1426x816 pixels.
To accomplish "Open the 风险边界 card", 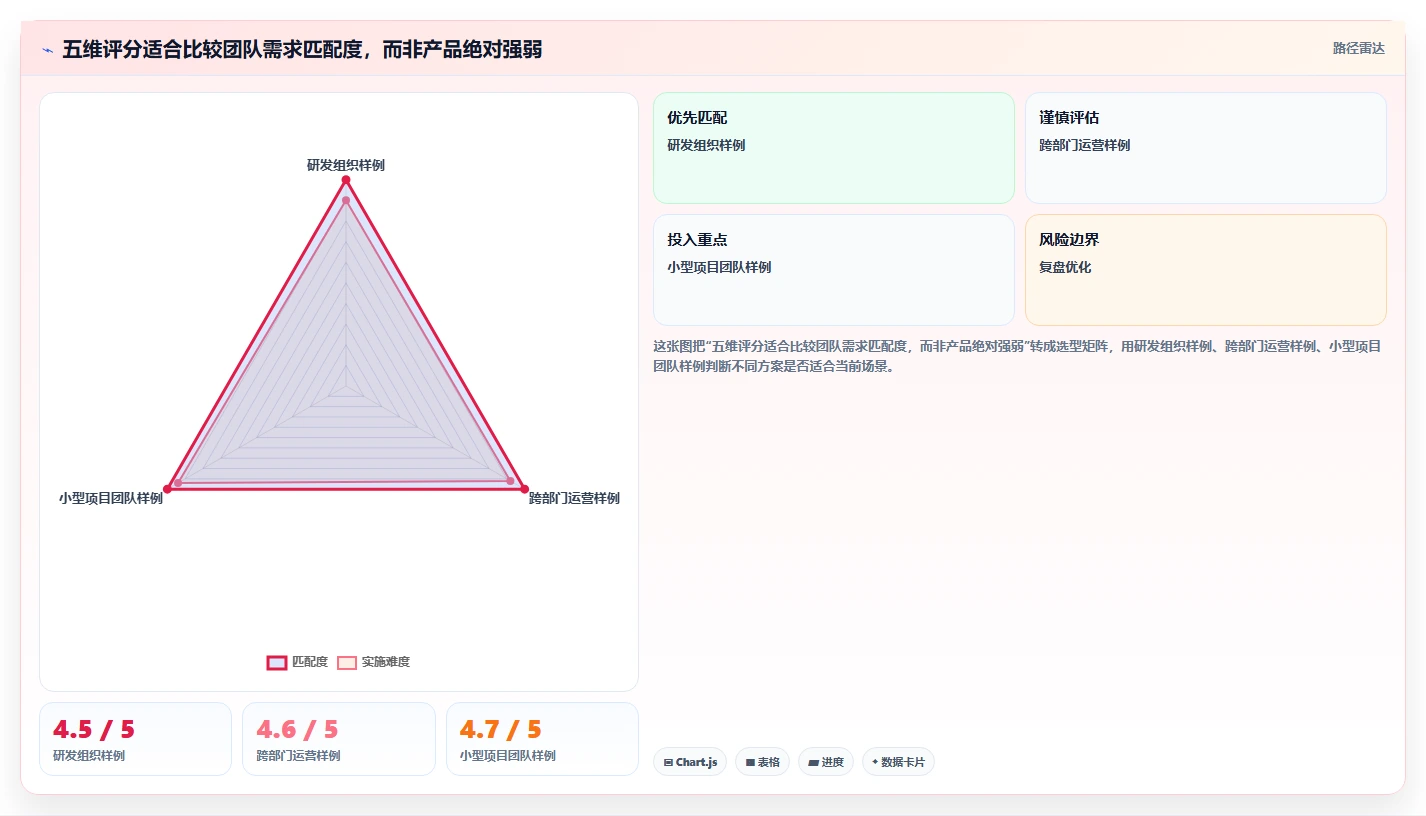I will 1206,270.
